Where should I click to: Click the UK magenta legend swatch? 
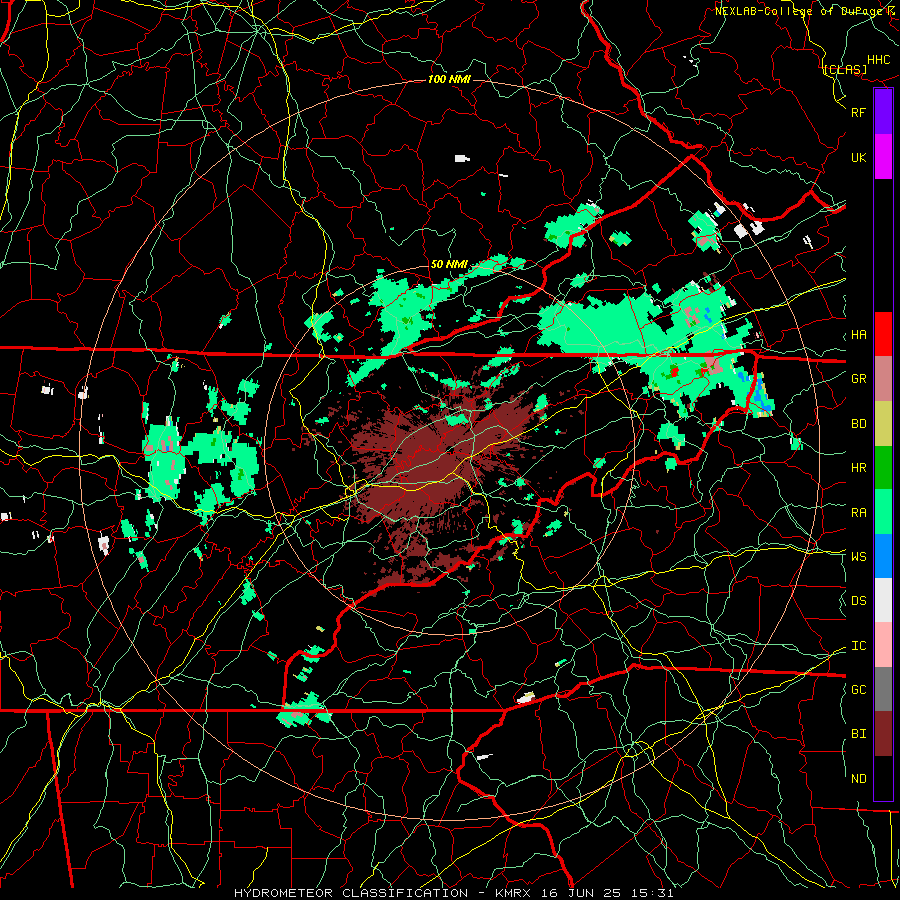(883, 157)
